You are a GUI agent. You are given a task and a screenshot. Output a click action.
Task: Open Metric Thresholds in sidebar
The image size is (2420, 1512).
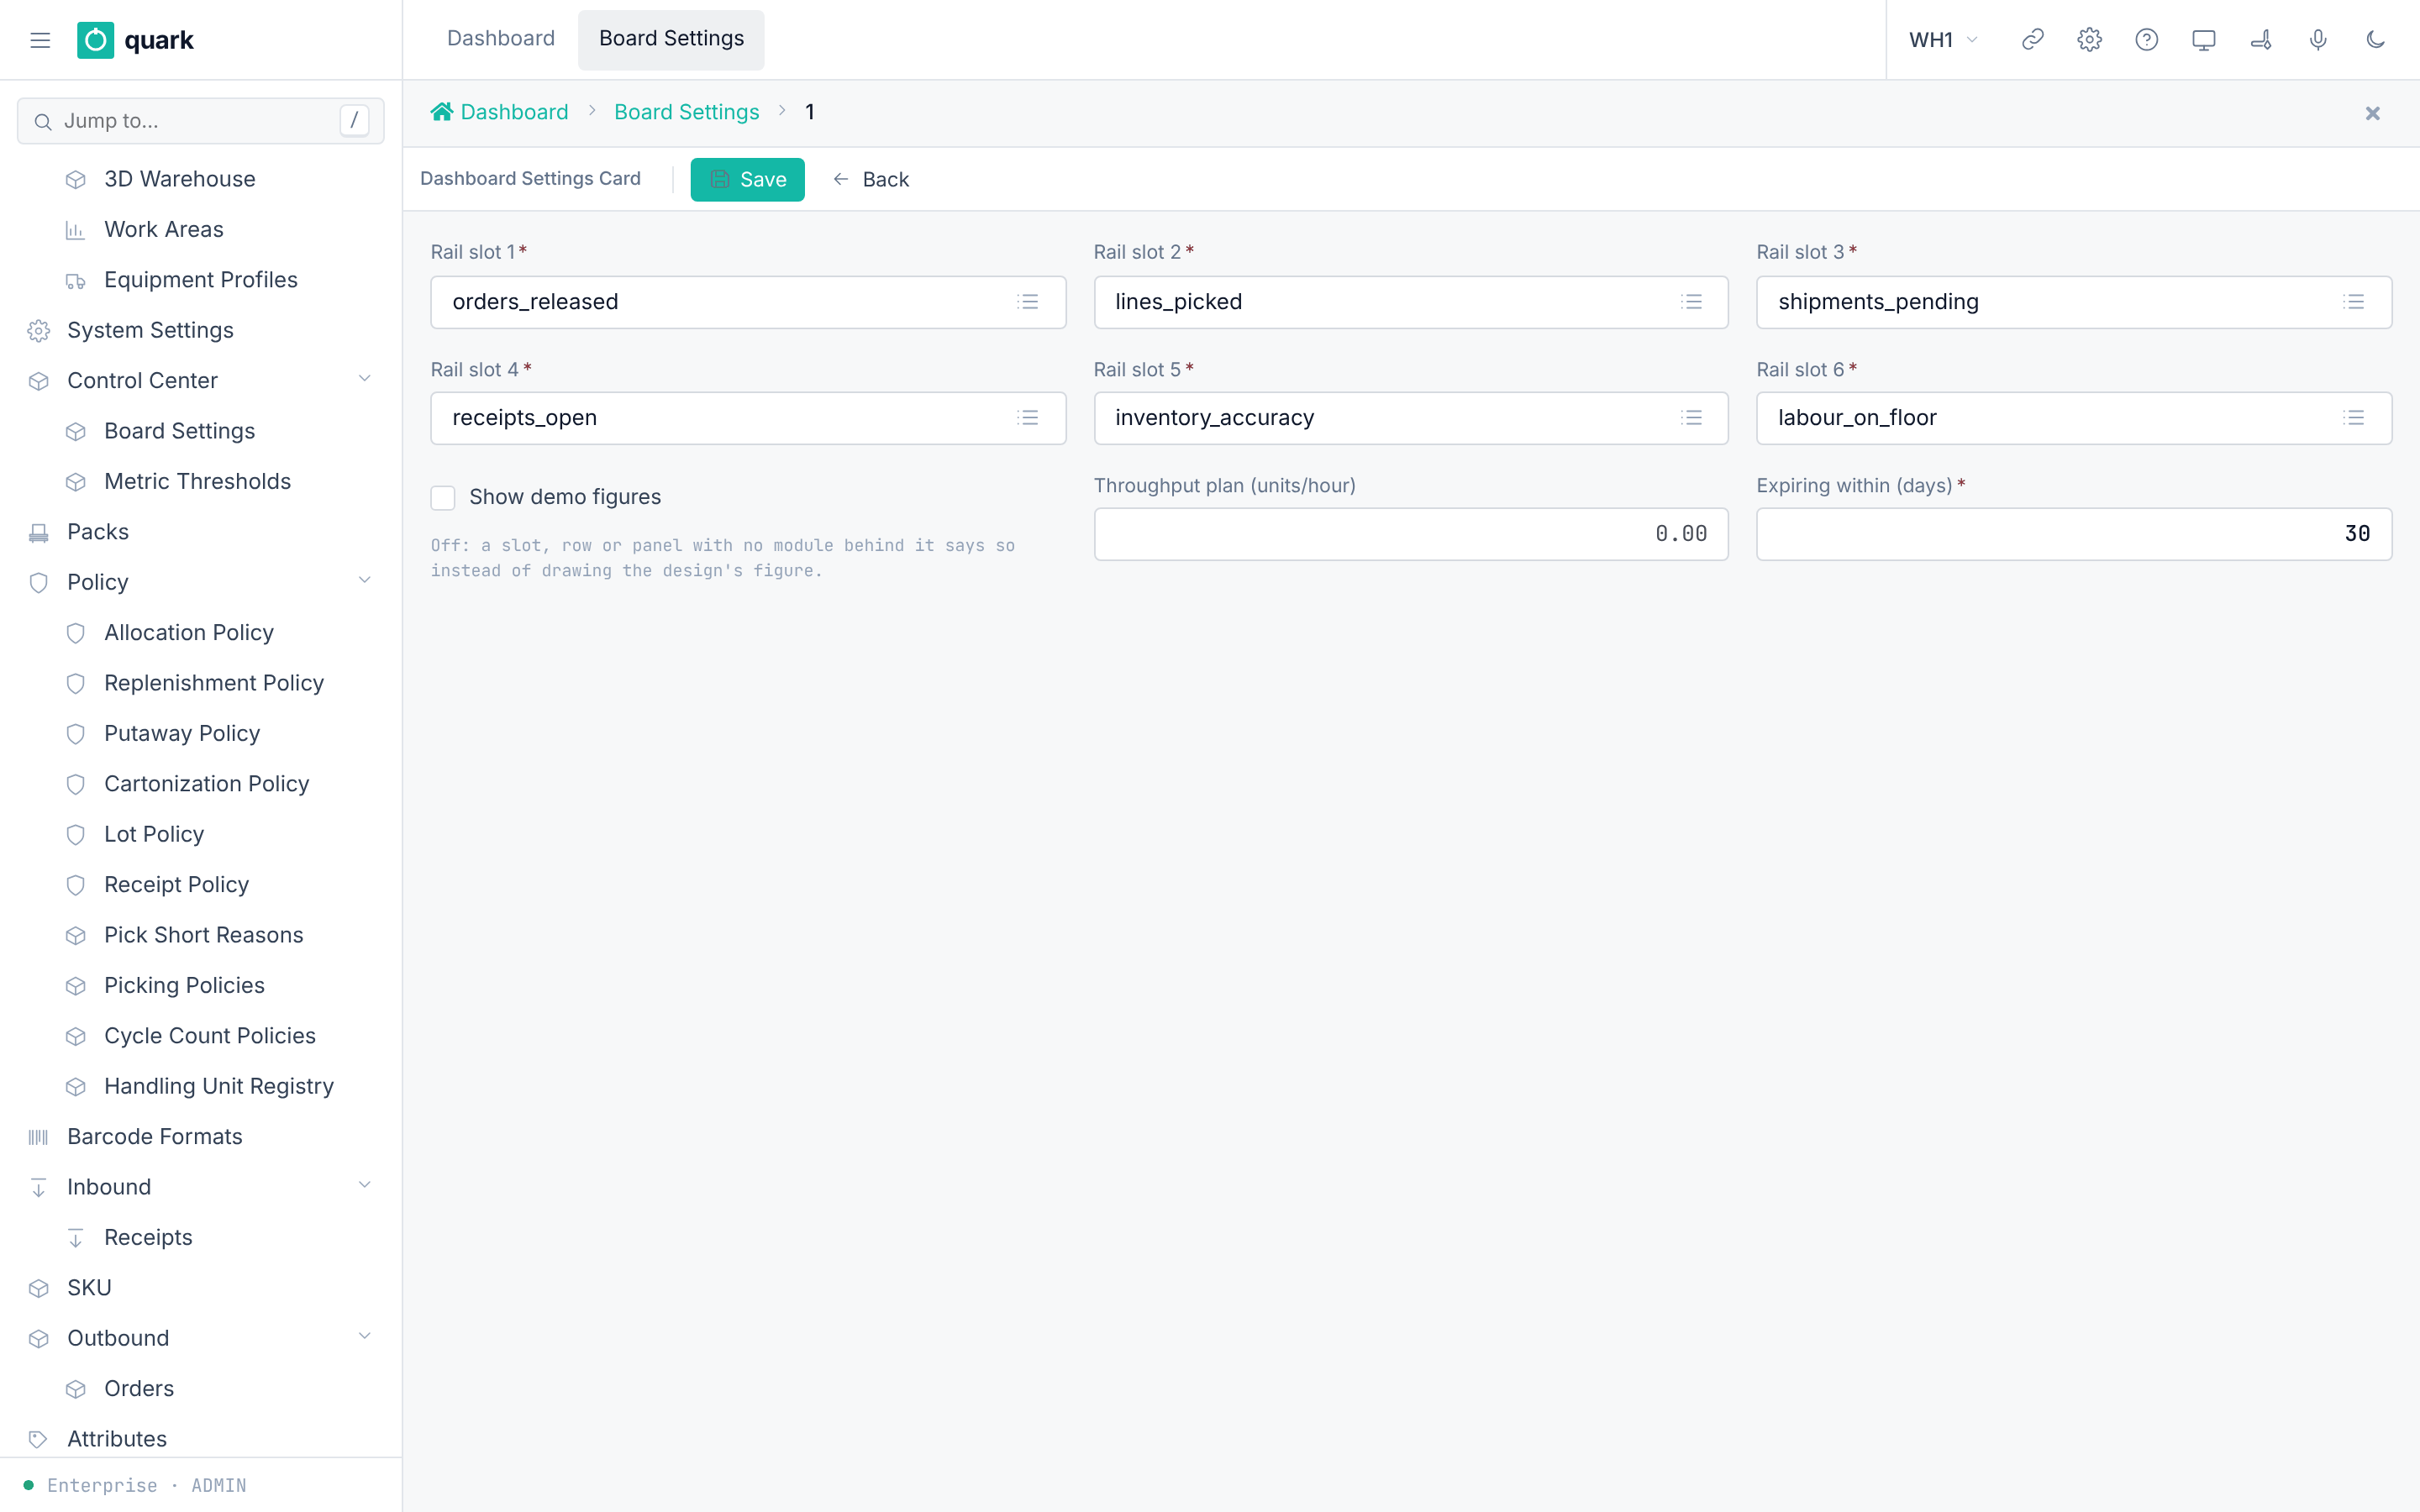click(x=200, y=481)
